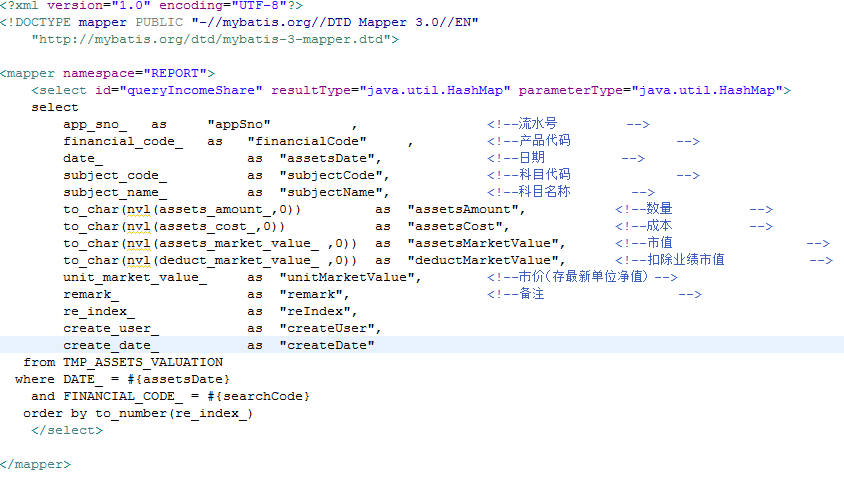
Task: Click the "reIndex" alias
Action: pos(314,312)
